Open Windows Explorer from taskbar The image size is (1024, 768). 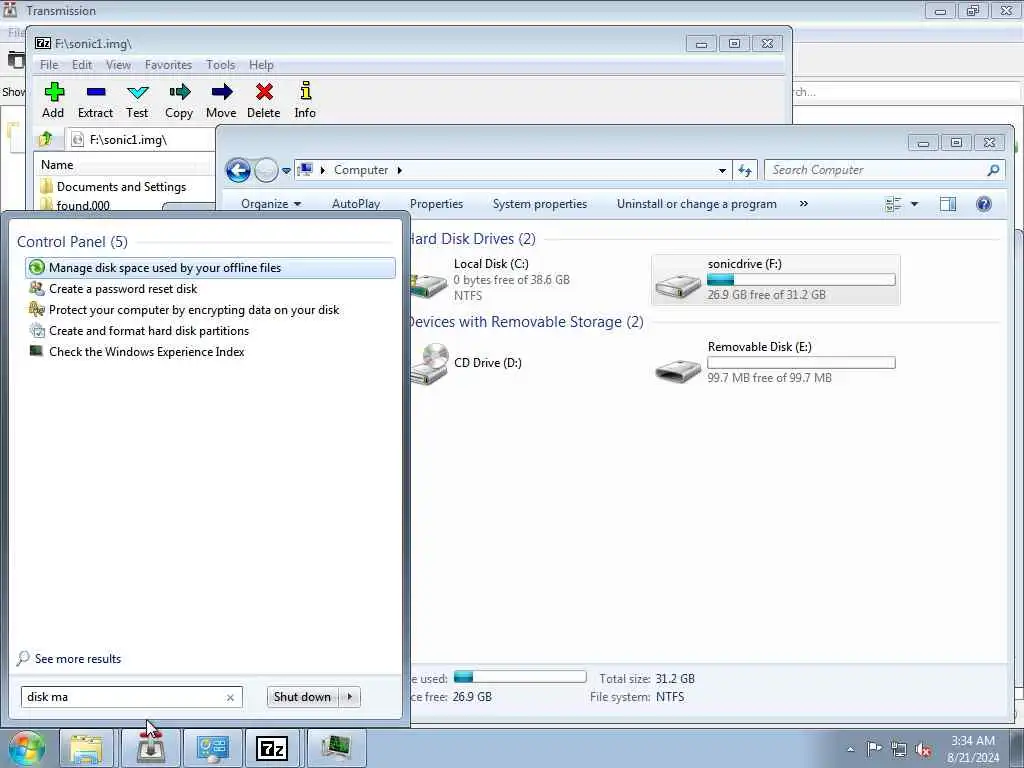[x=86, y=748]
